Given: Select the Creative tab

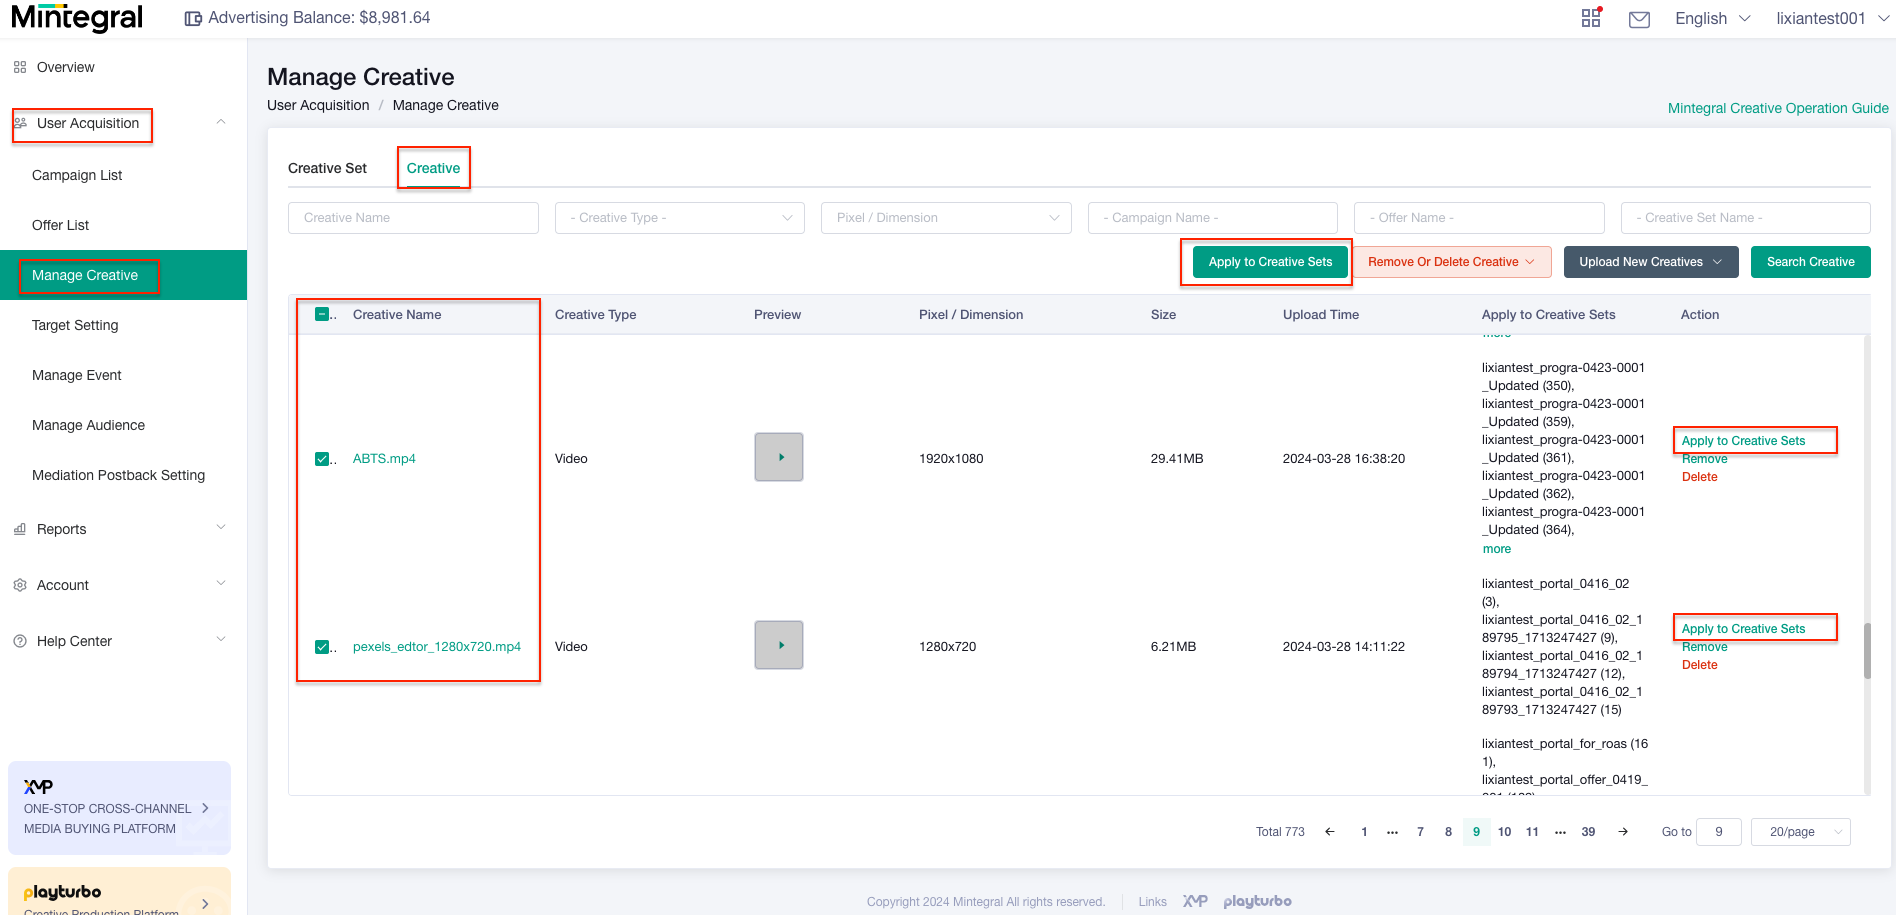Looking at the screenshot, I should click(433, 168).
